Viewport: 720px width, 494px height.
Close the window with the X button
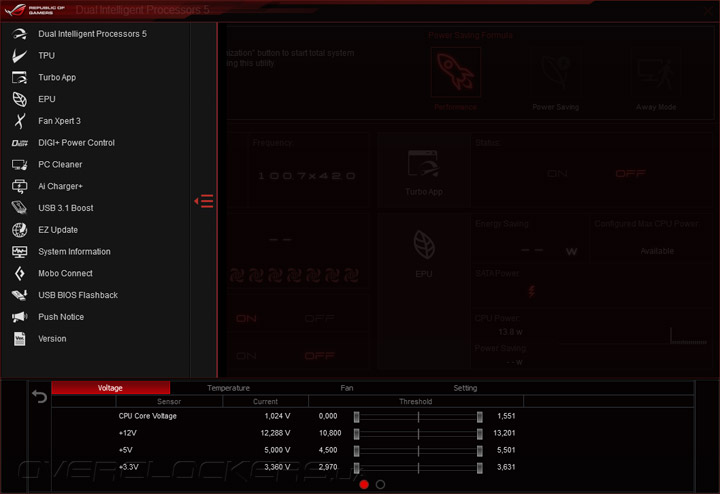click(708, 11)
